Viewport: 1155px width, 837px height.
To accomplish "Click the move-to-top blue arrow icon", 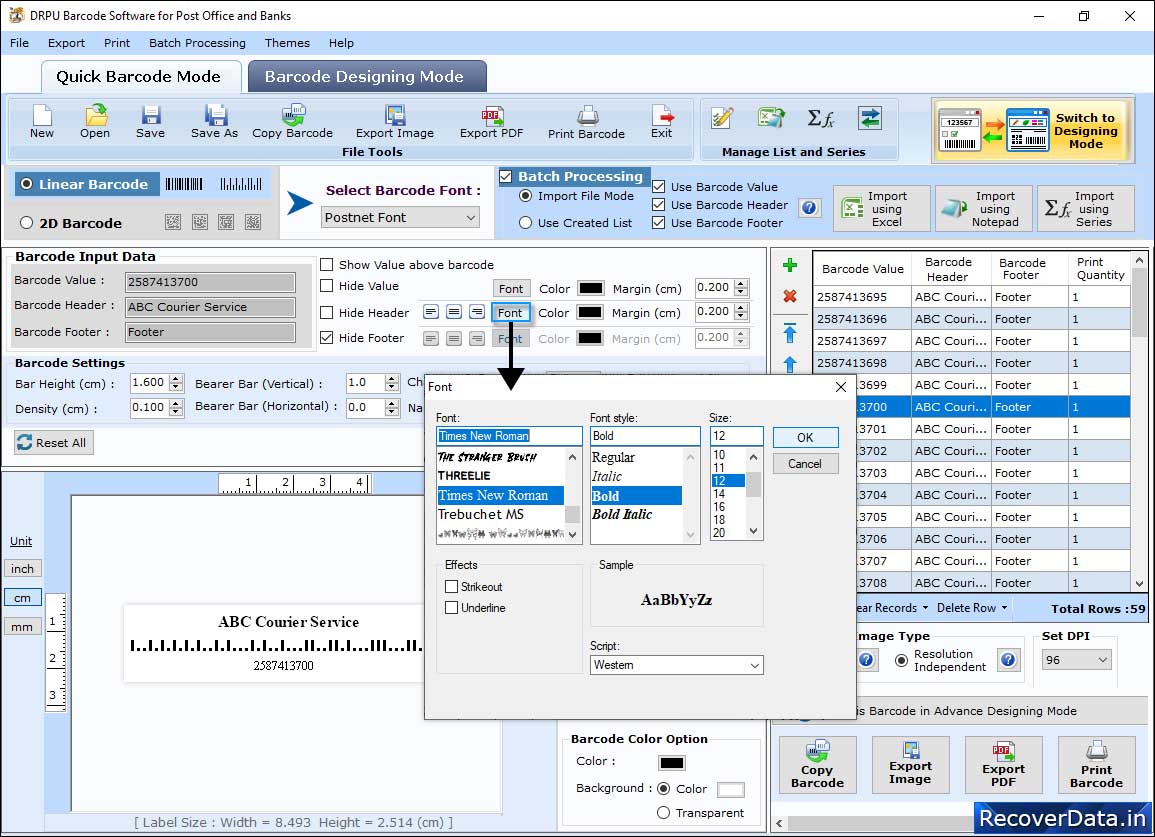I will click(x=790, y=333).
